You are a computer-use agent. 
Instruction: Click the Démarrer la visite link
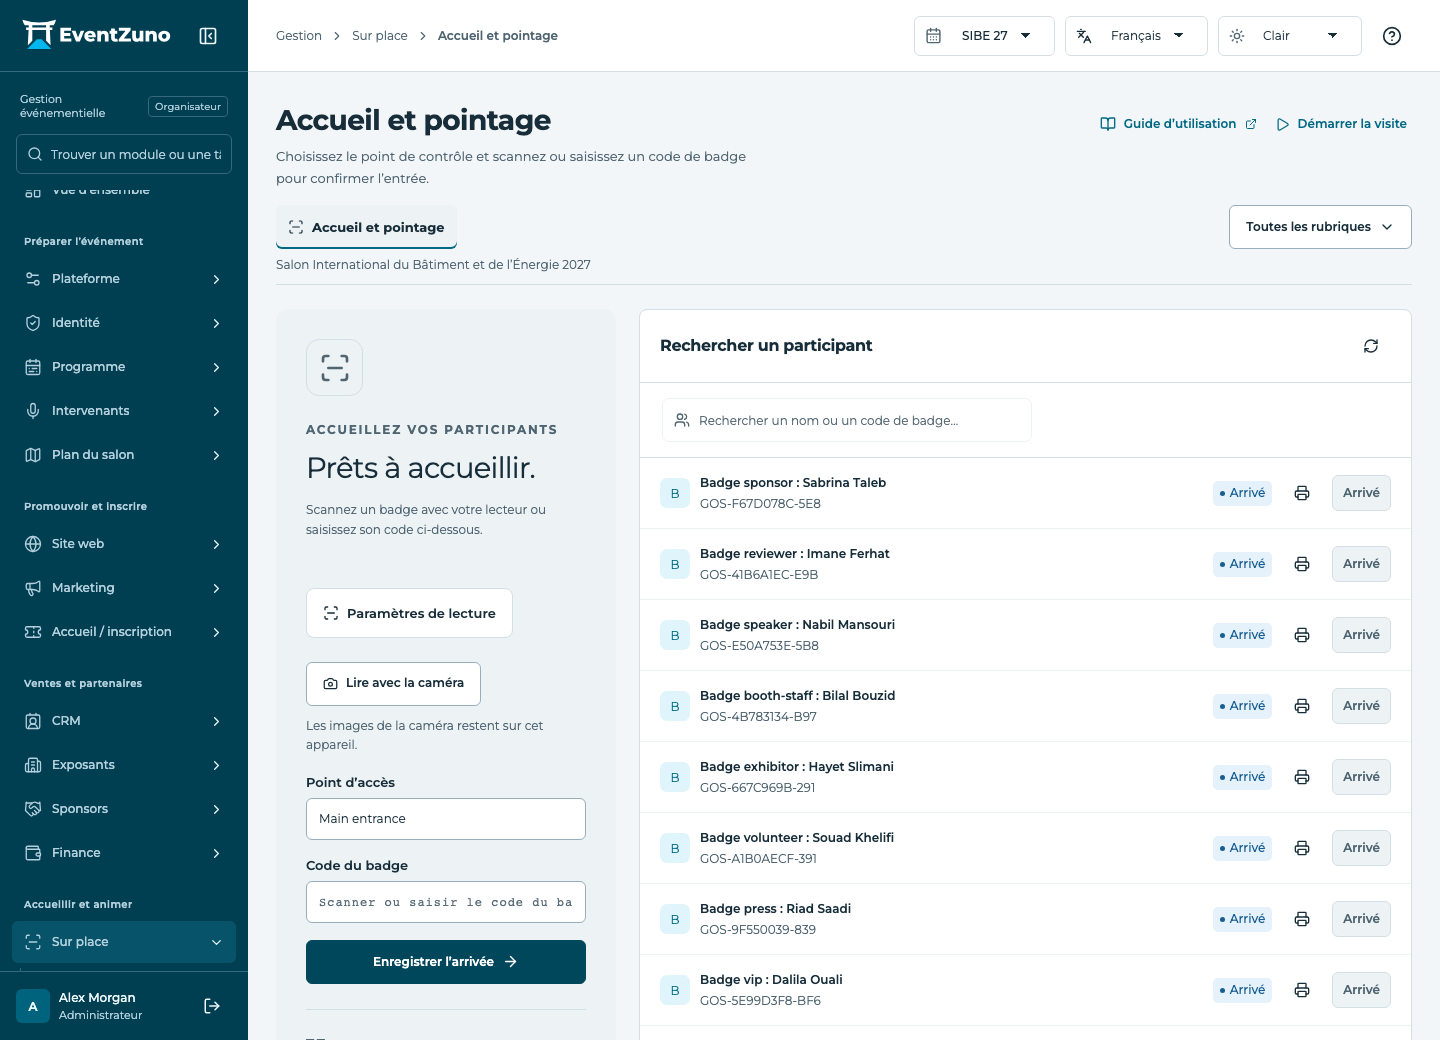tap(1342, 124)
